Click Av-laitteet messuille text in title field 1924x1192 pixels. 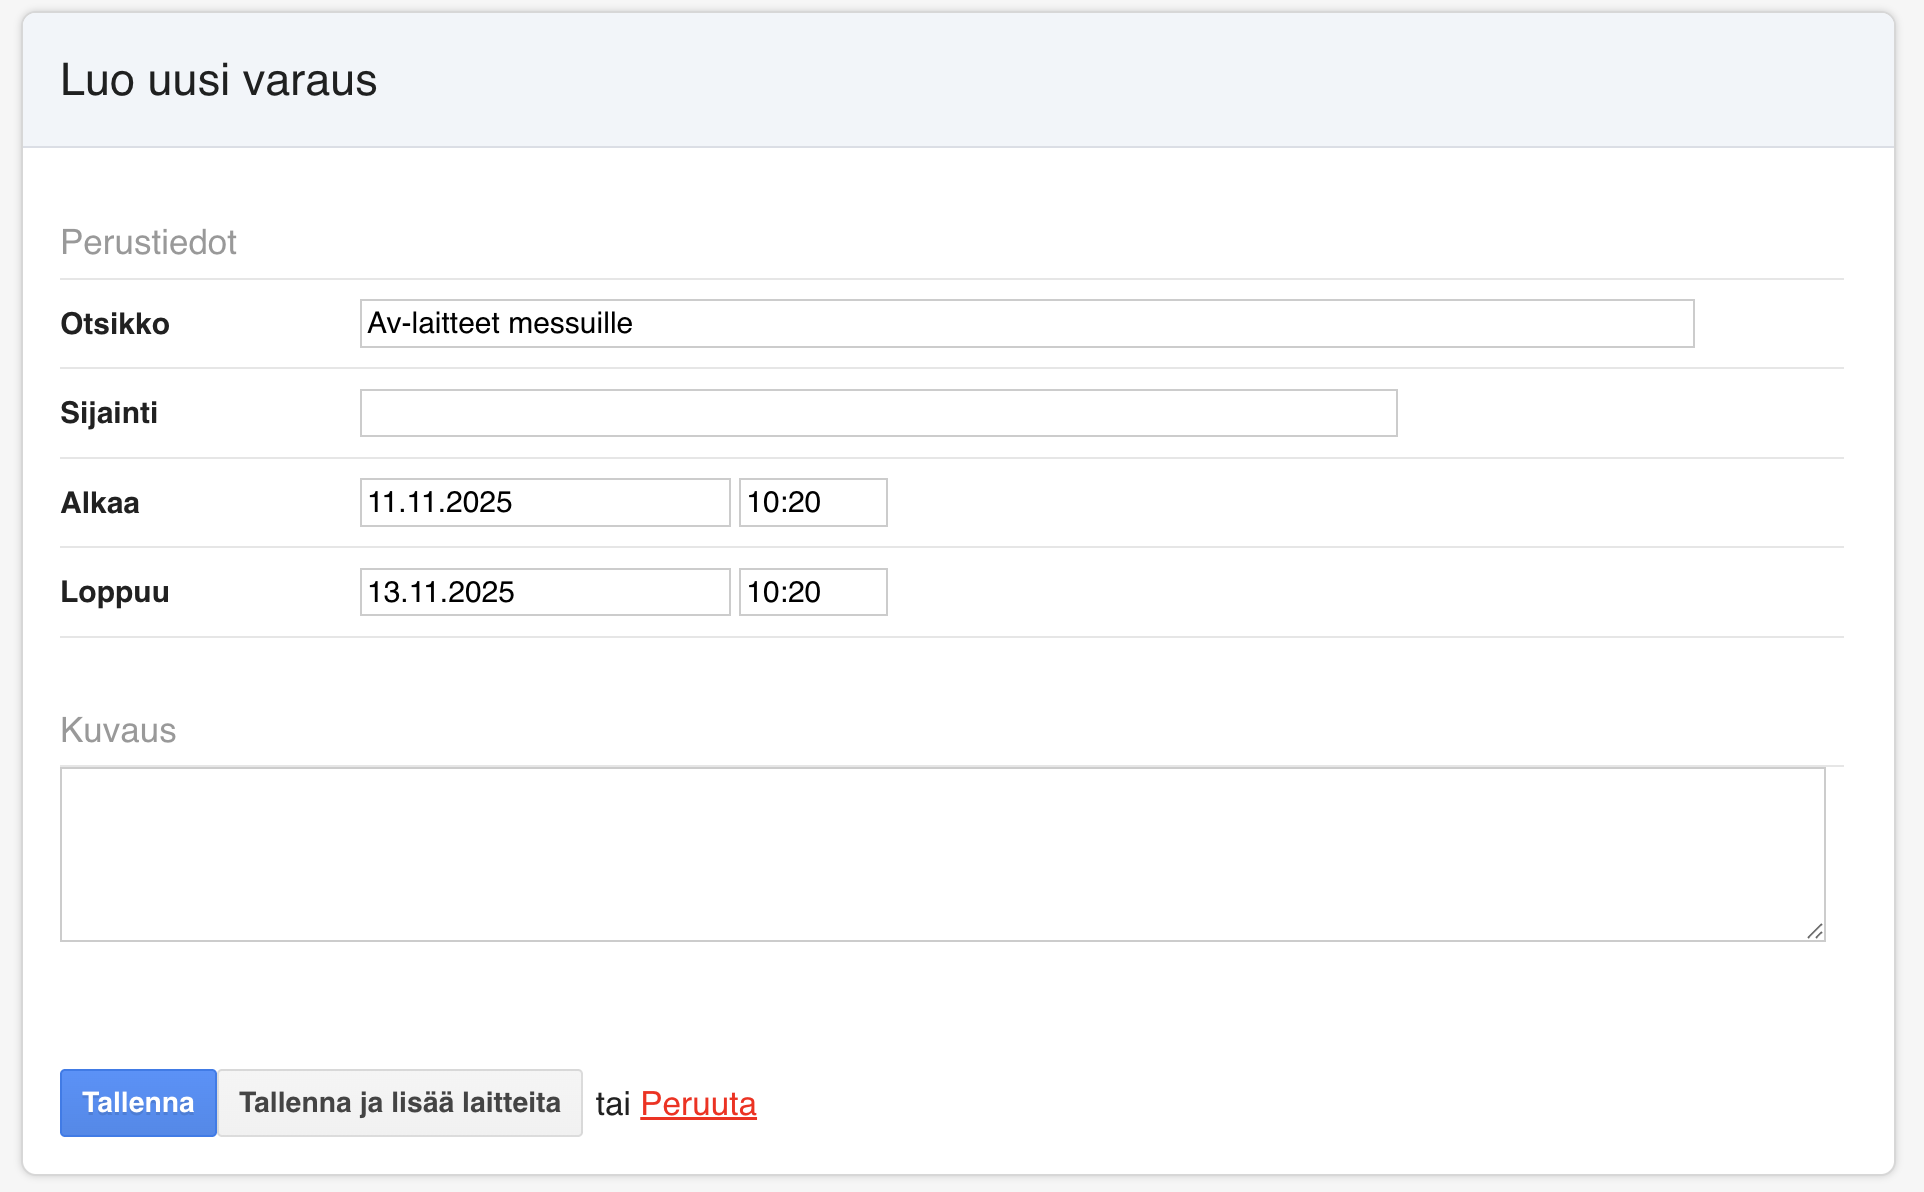coord(500,323)
